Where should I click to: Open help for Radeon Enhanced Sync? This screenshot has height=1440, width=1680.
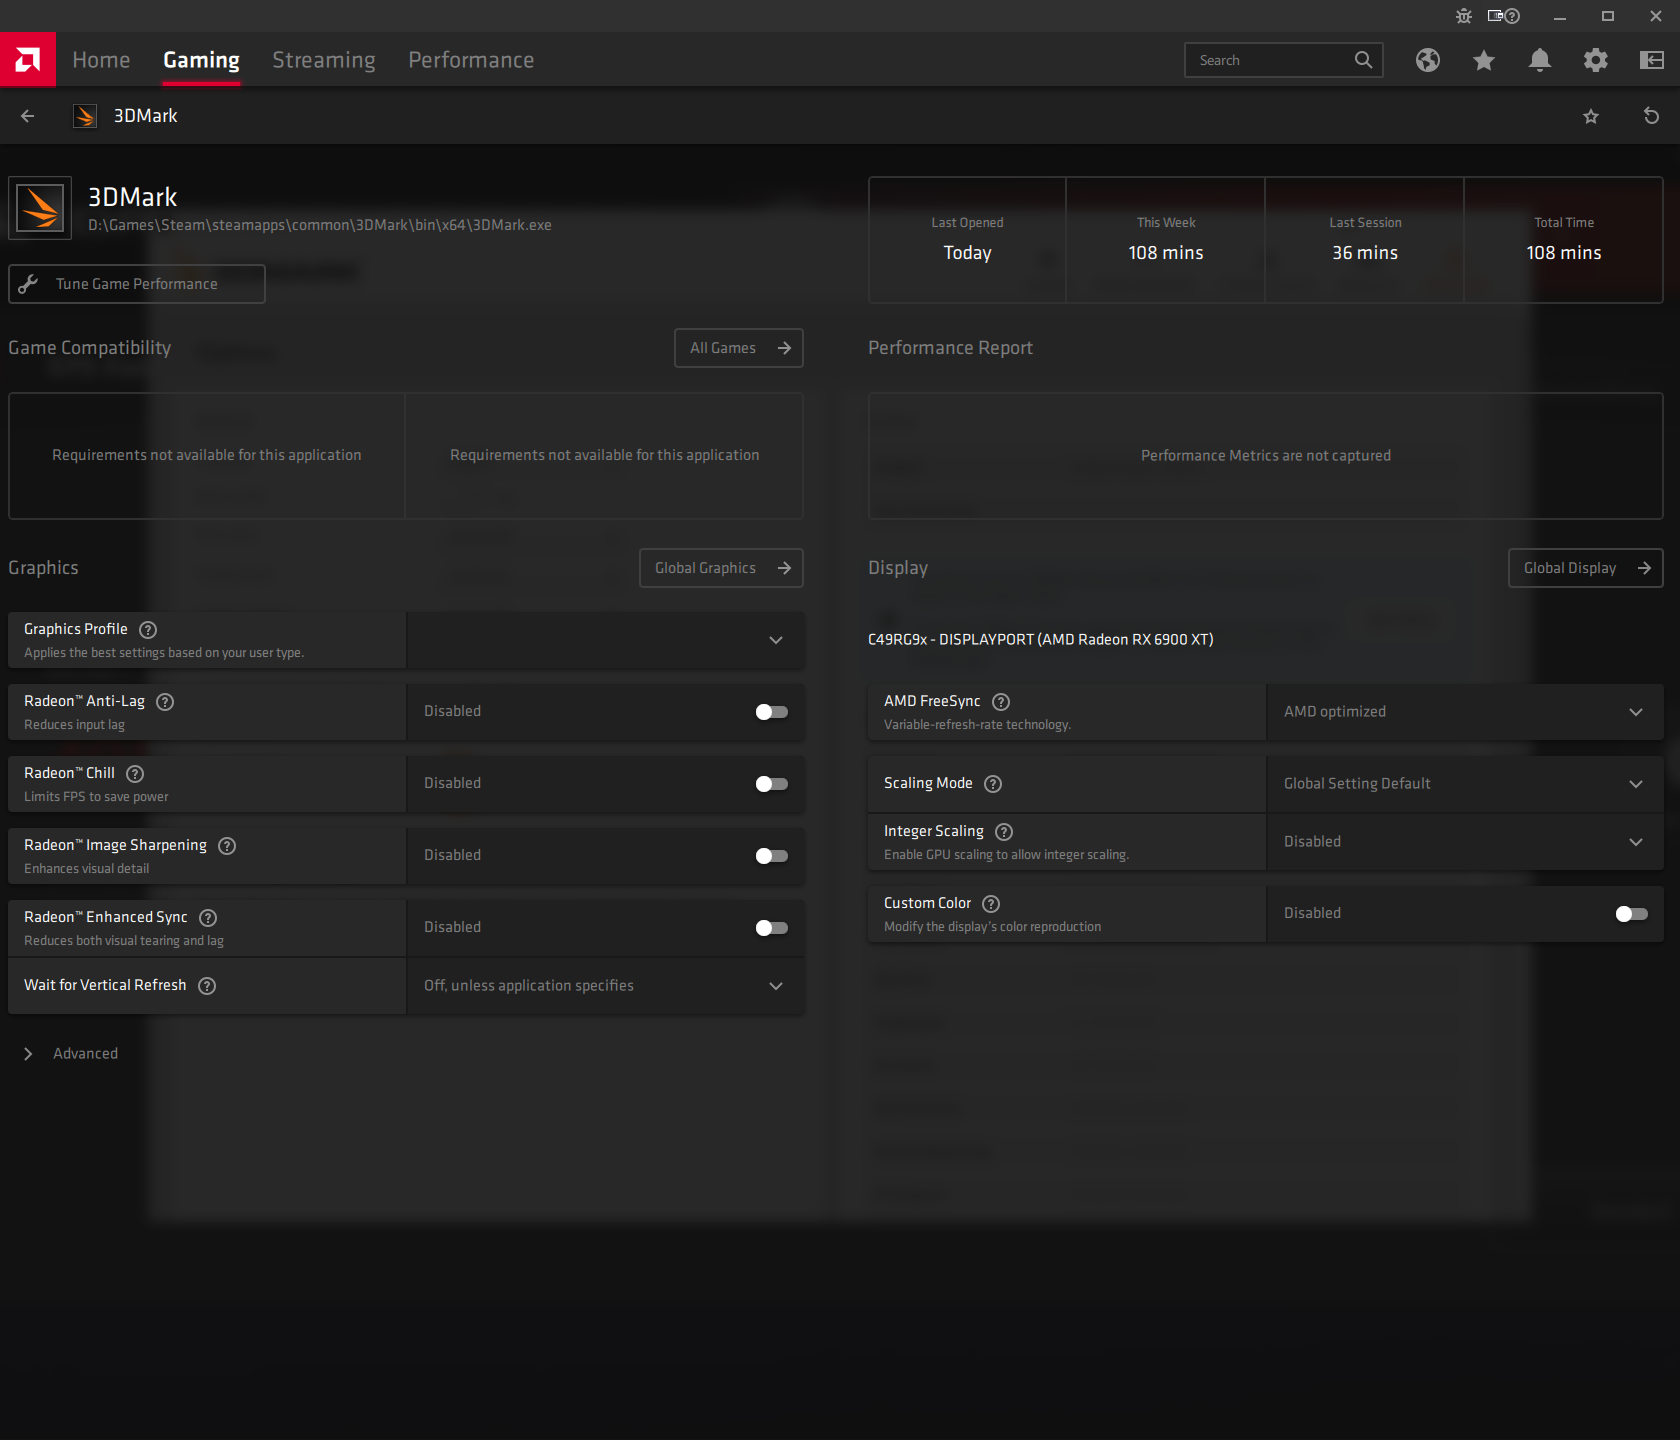click(208, 918)
